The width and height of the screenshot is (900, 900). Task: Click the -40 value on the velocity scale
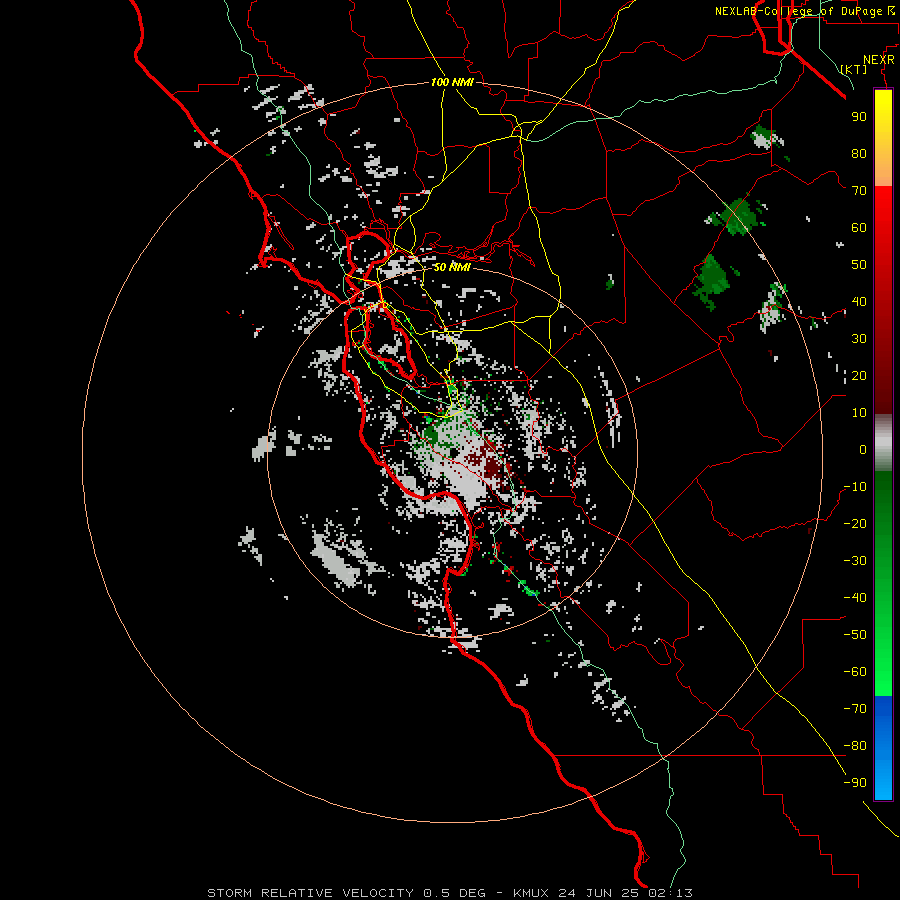point(855,598)
